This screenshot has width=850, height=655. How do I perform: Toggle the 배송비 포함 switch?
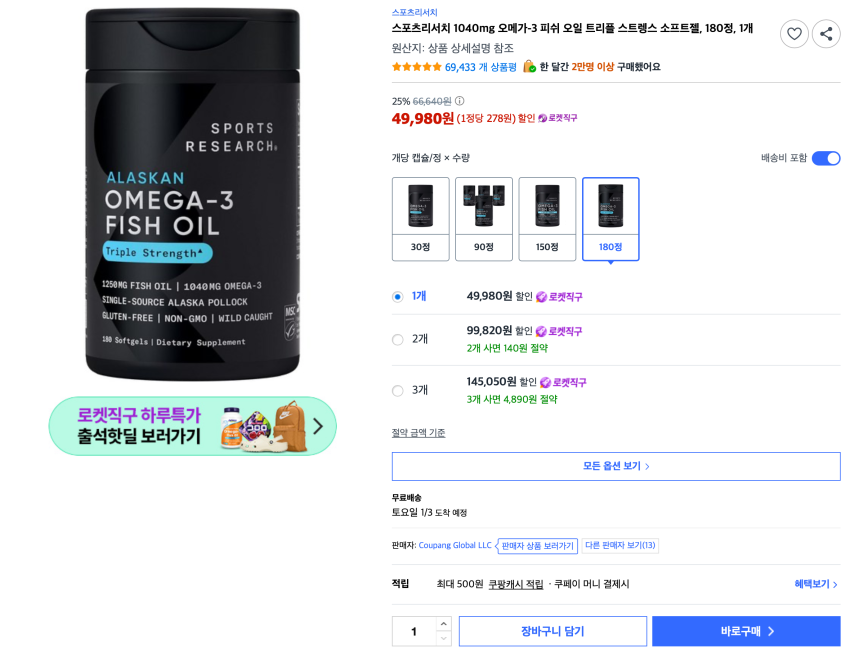tap(826, 158)
